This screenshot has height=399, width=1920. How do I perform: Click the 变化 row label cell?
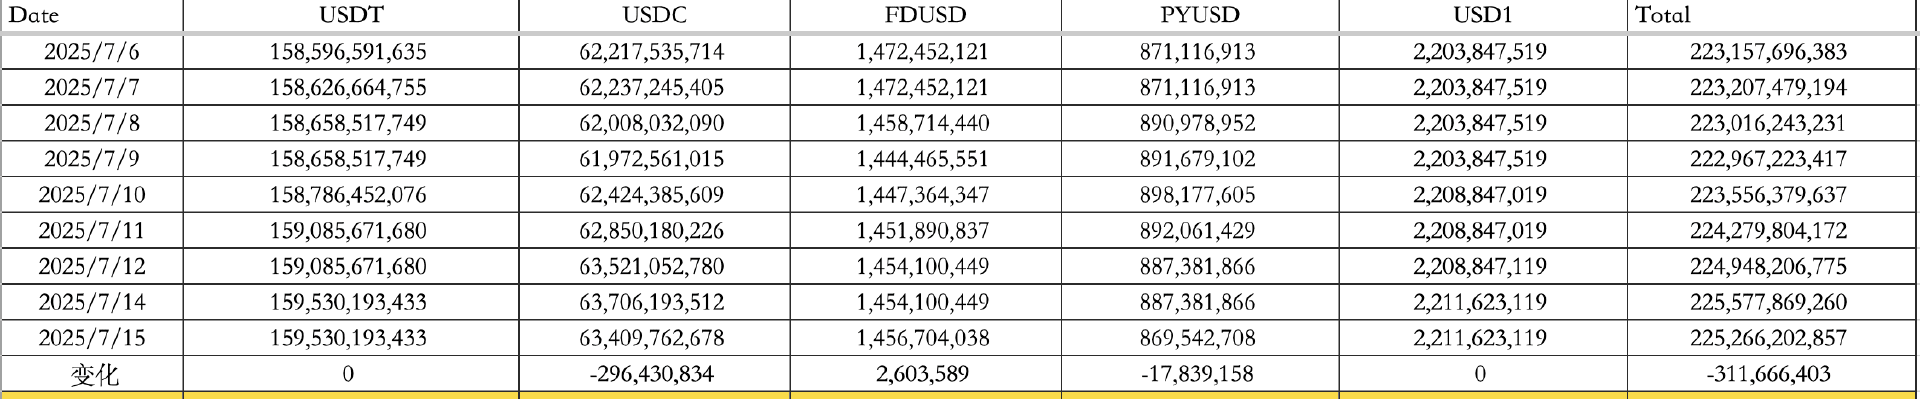92,374
